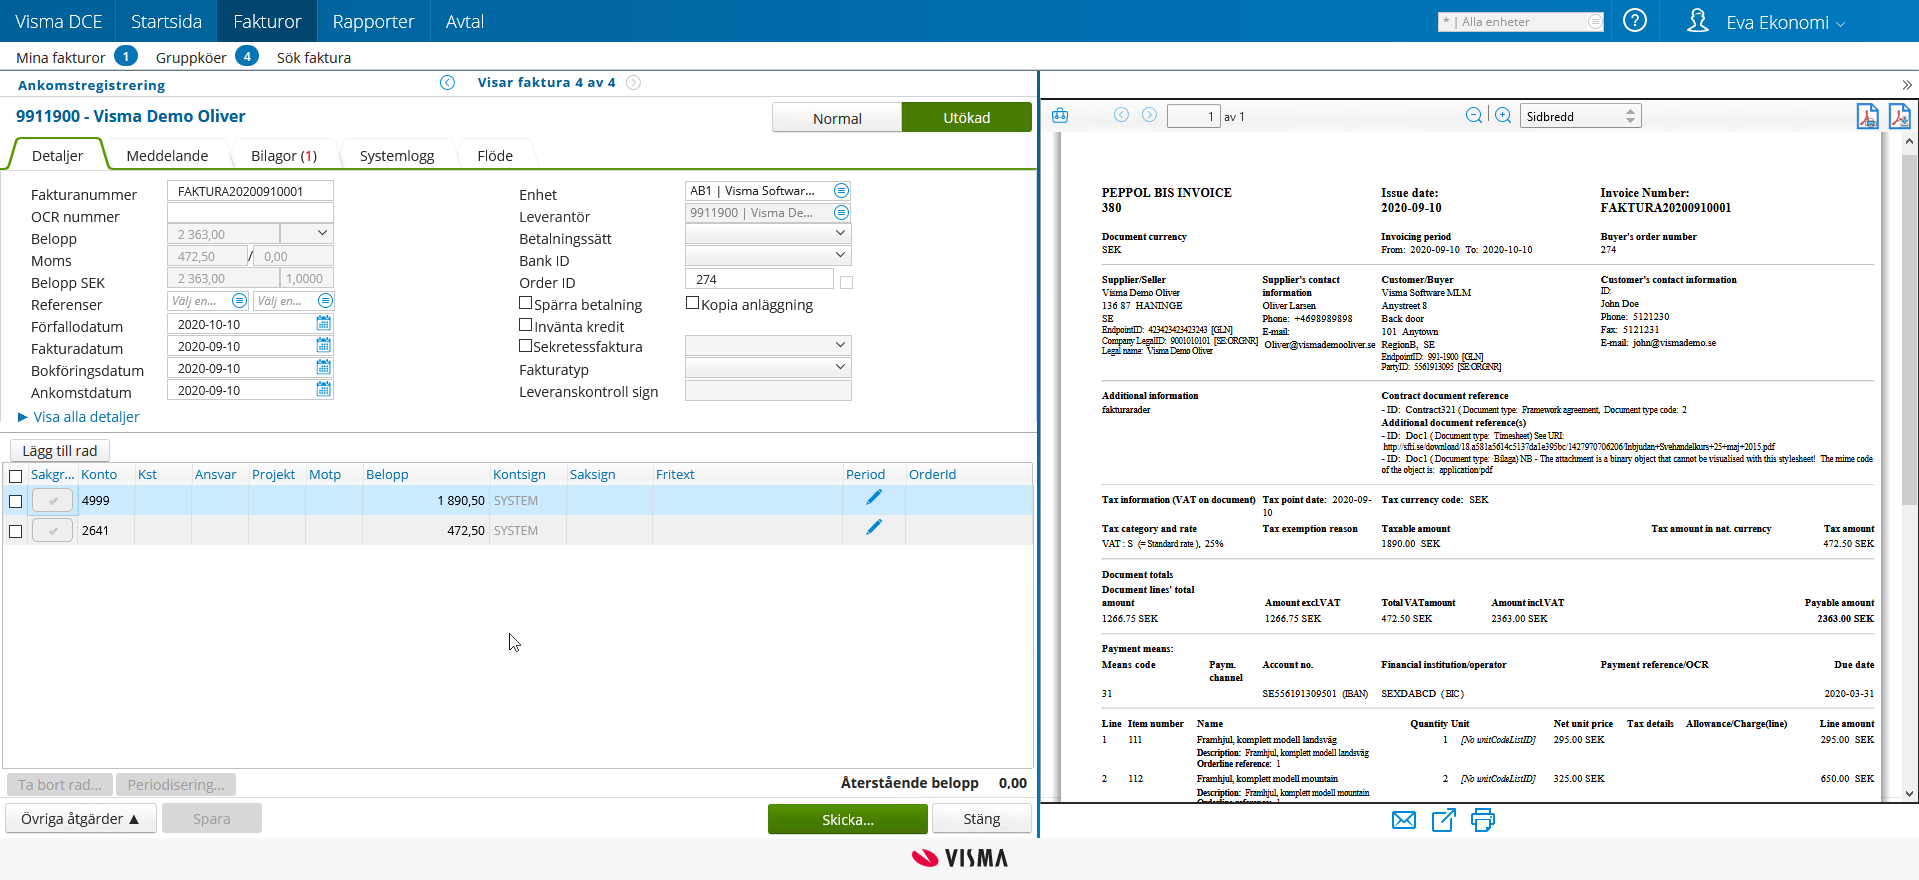The height and width of the screenshot is (880, 1919).
Task: Open Belopp currency dropdown
Action: click(307, 233)
